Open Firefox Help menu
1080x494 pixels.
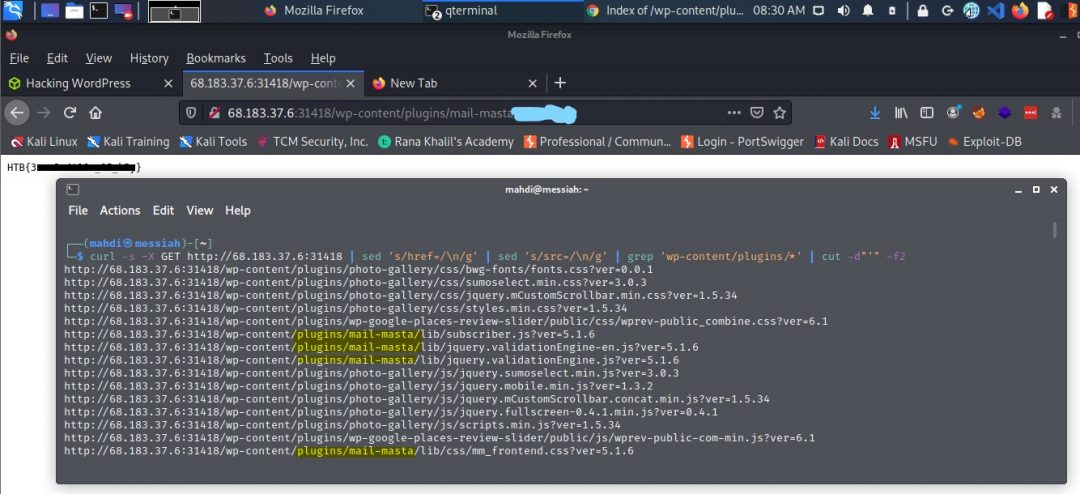pyautogui.click(x=323, y=59)
